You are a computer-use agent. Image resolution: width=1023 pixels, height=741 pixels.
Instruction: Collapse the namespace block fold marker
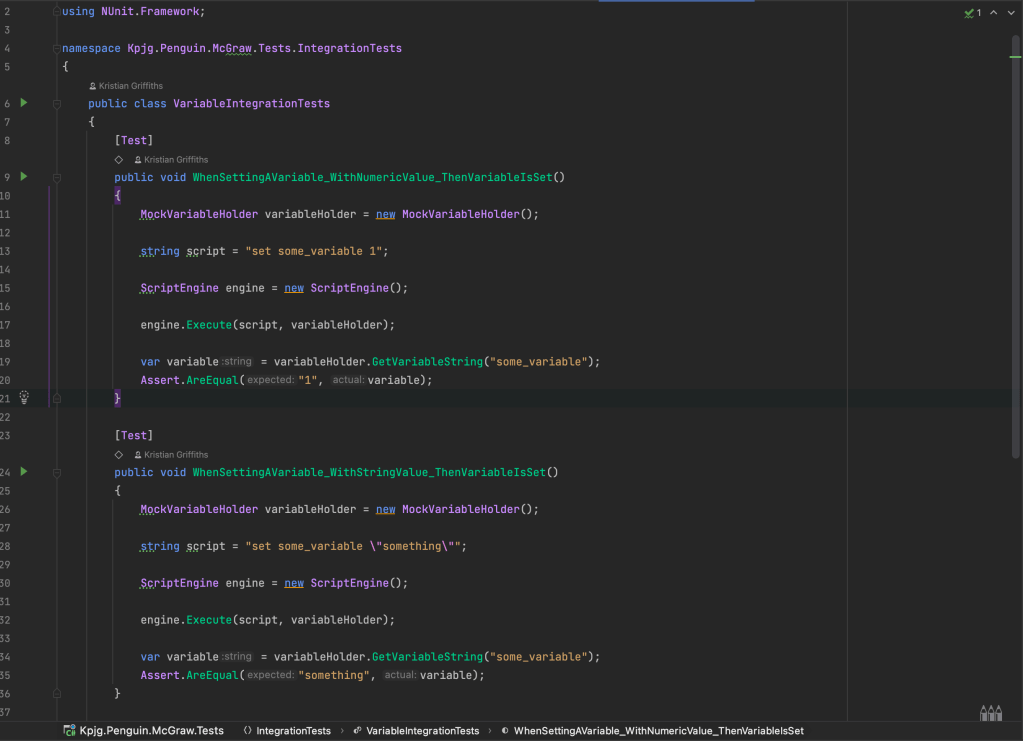[x=57, y=48]
